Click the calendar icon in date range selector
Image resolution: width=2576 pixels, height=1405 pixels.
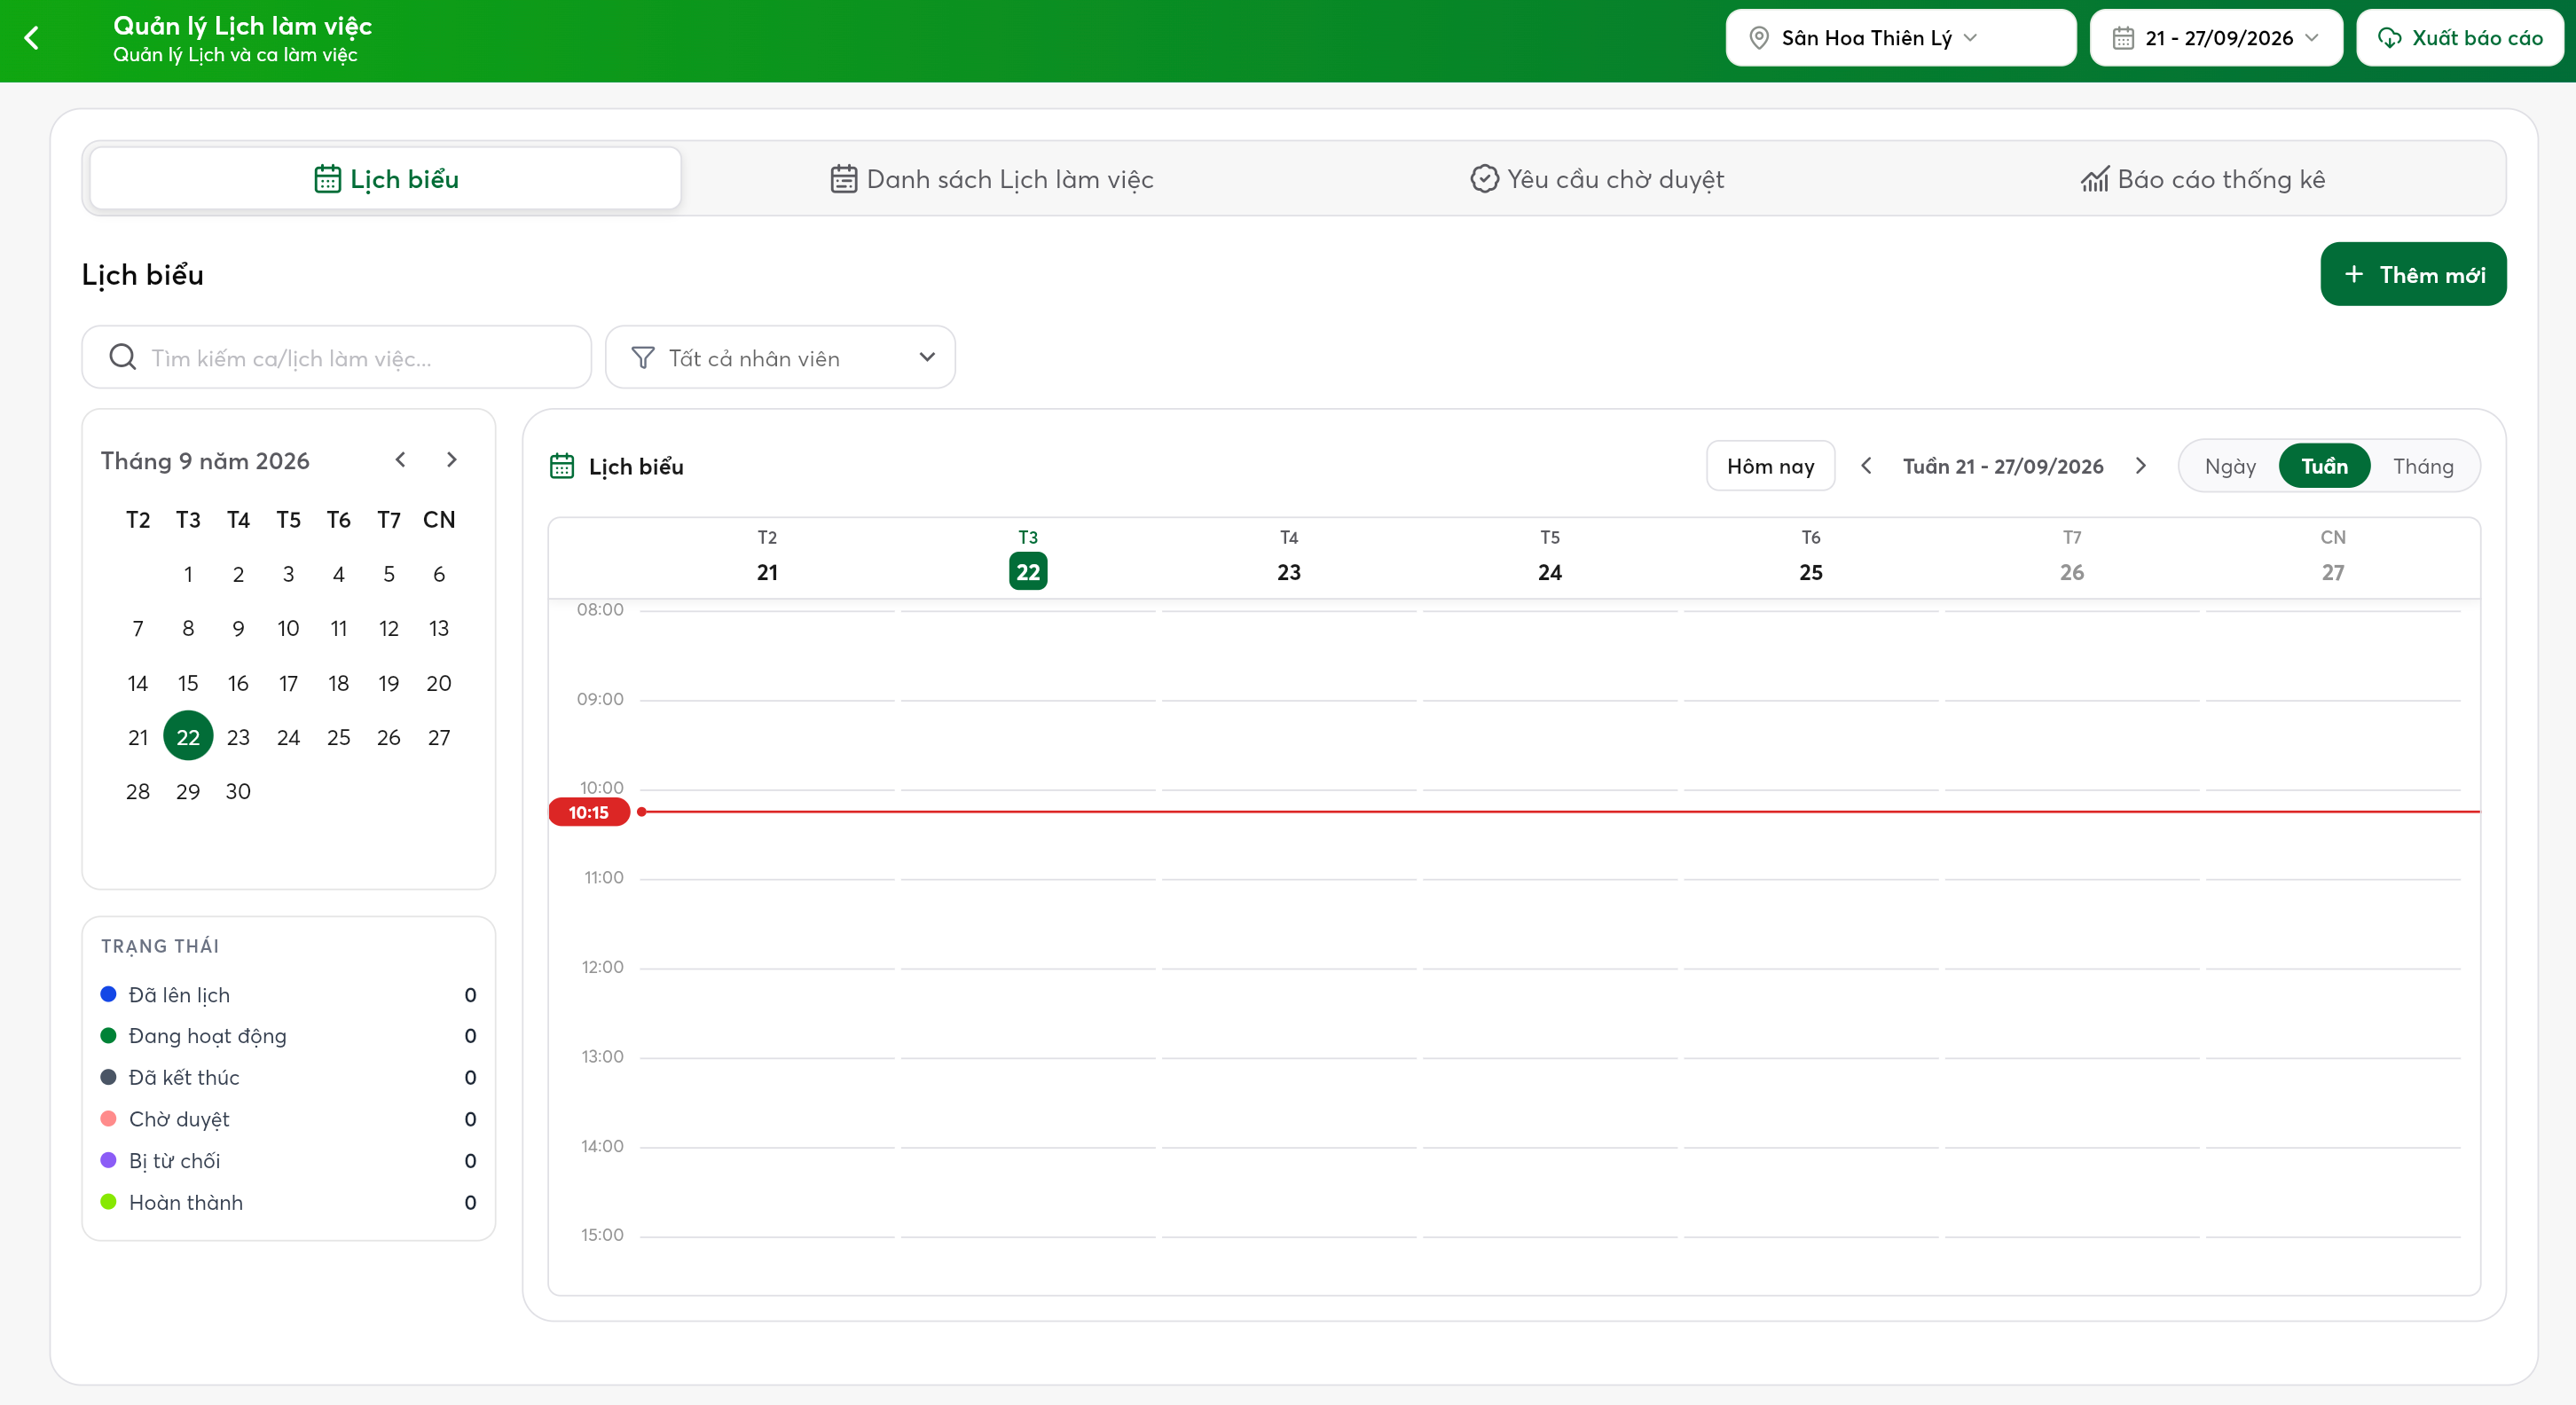point(2123,38)
